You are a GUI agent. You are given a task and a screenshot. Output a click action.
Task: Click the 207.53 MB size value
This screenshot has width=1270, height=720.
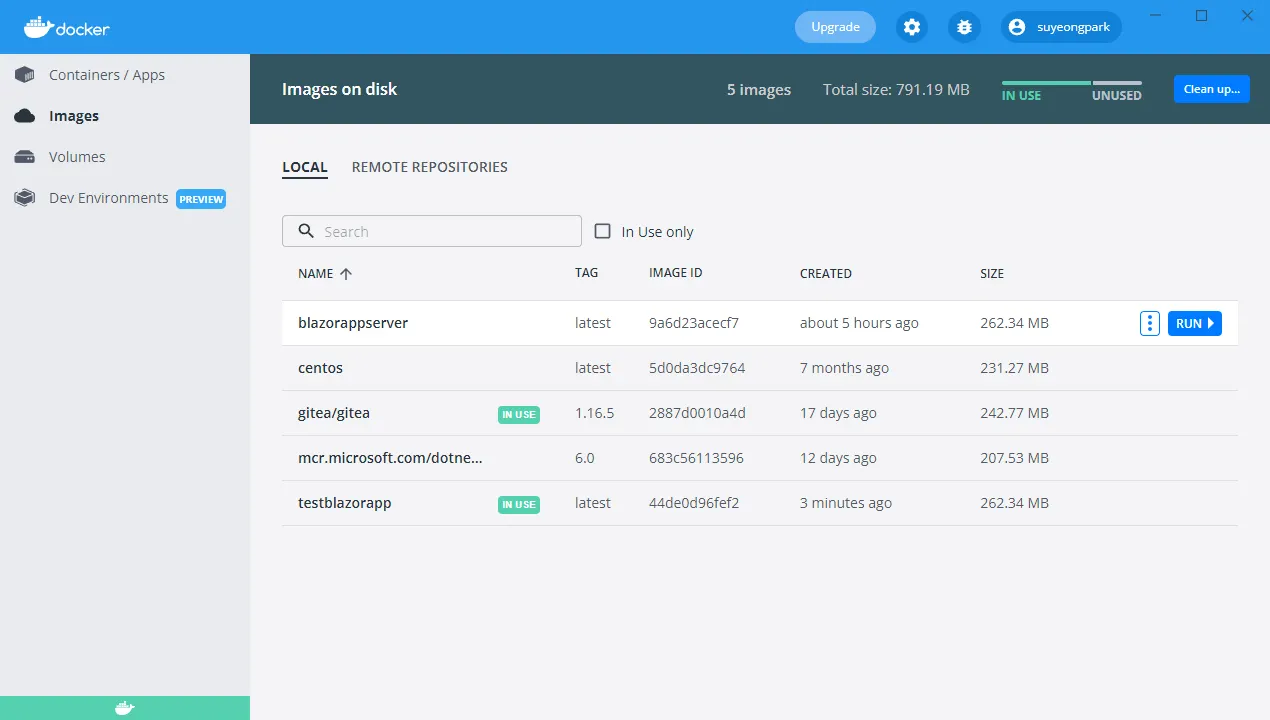click(1014, 458)
